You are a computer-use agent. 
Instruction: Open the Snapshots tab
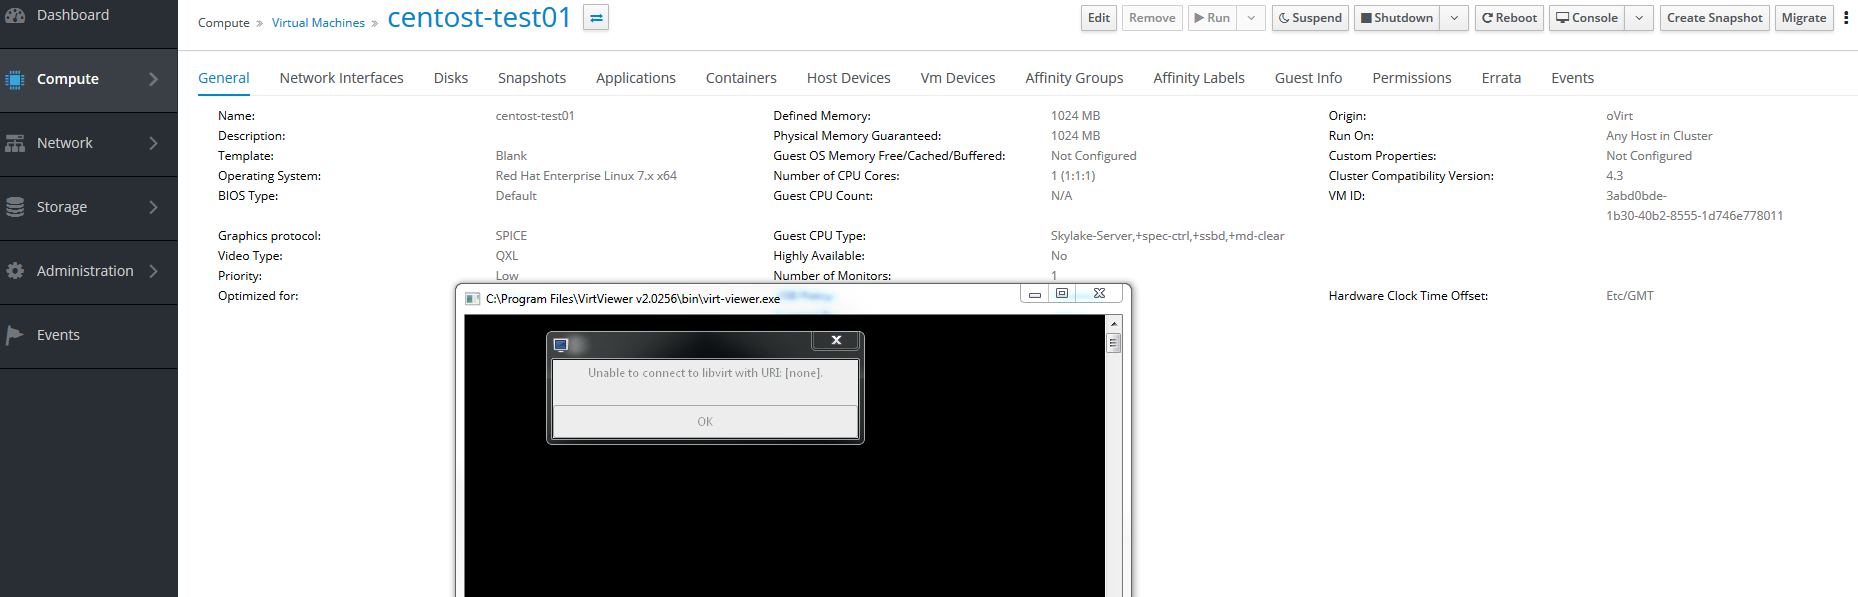531,78
